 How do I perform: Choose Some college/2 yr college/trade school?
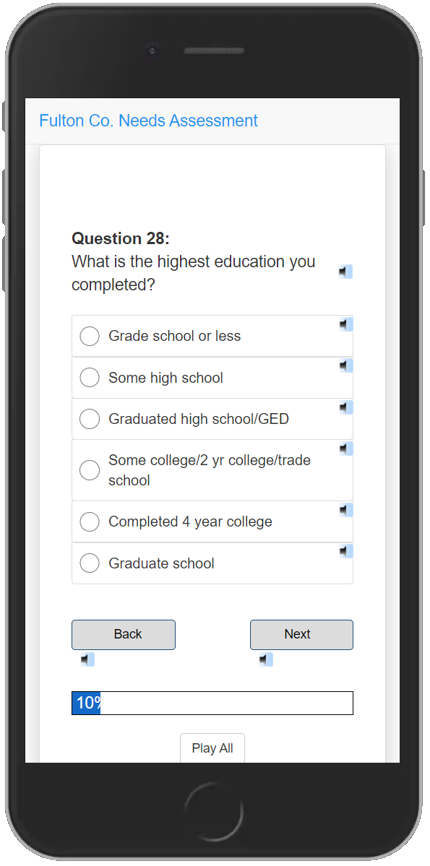(x=89, y=471)
